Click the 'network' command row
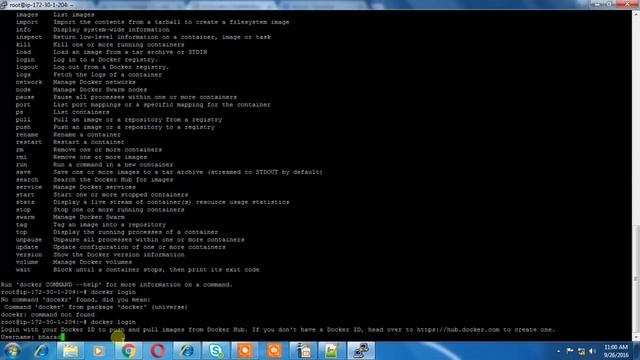 point(76,82)
